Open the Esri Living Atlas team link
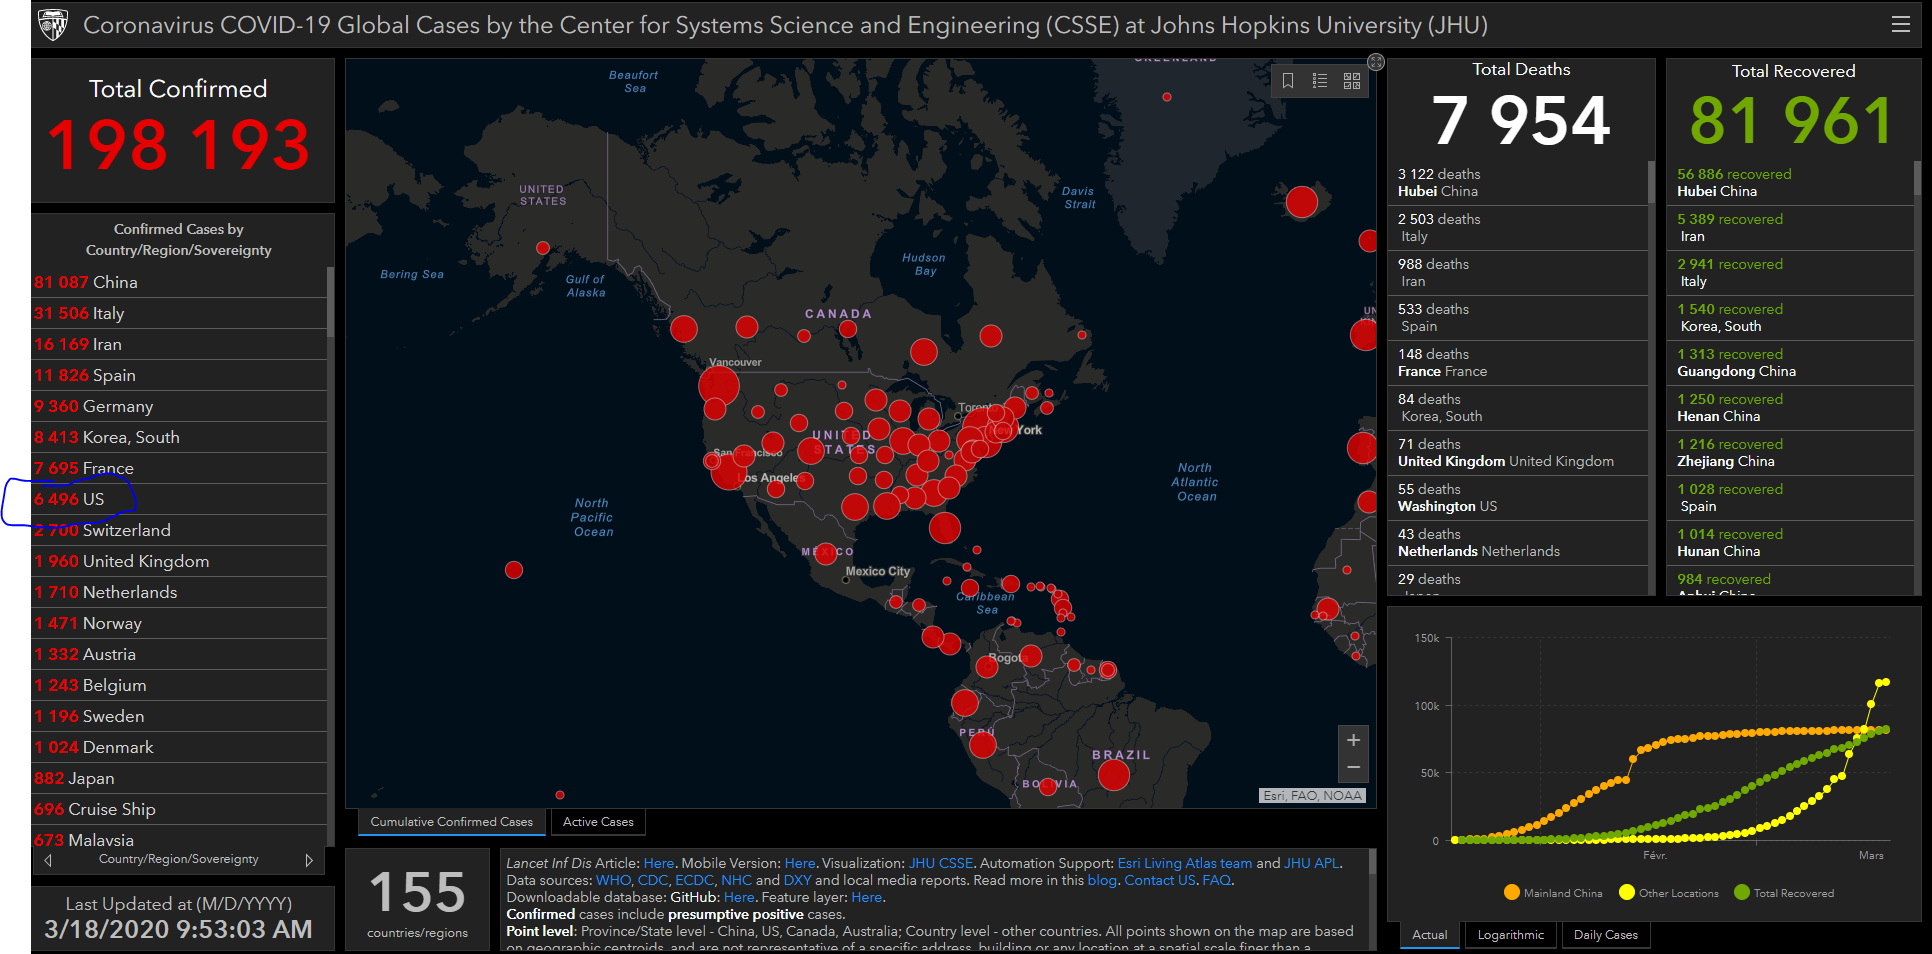This screenshot has height=954, width=1932. 1184,863
